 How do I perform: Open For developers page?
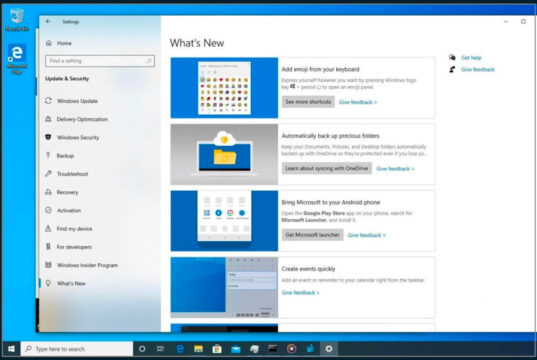tap(74, 247)
